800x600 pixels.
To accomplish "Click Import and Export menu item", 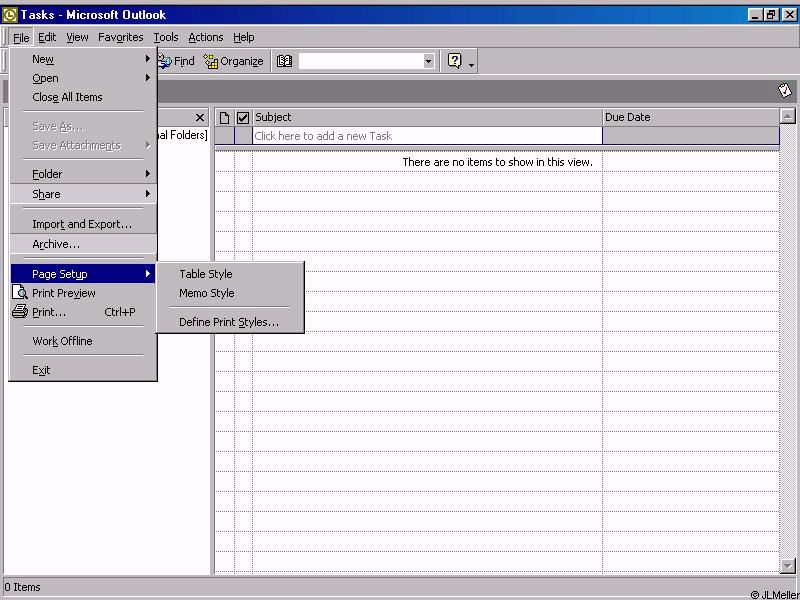I will 82,224.
